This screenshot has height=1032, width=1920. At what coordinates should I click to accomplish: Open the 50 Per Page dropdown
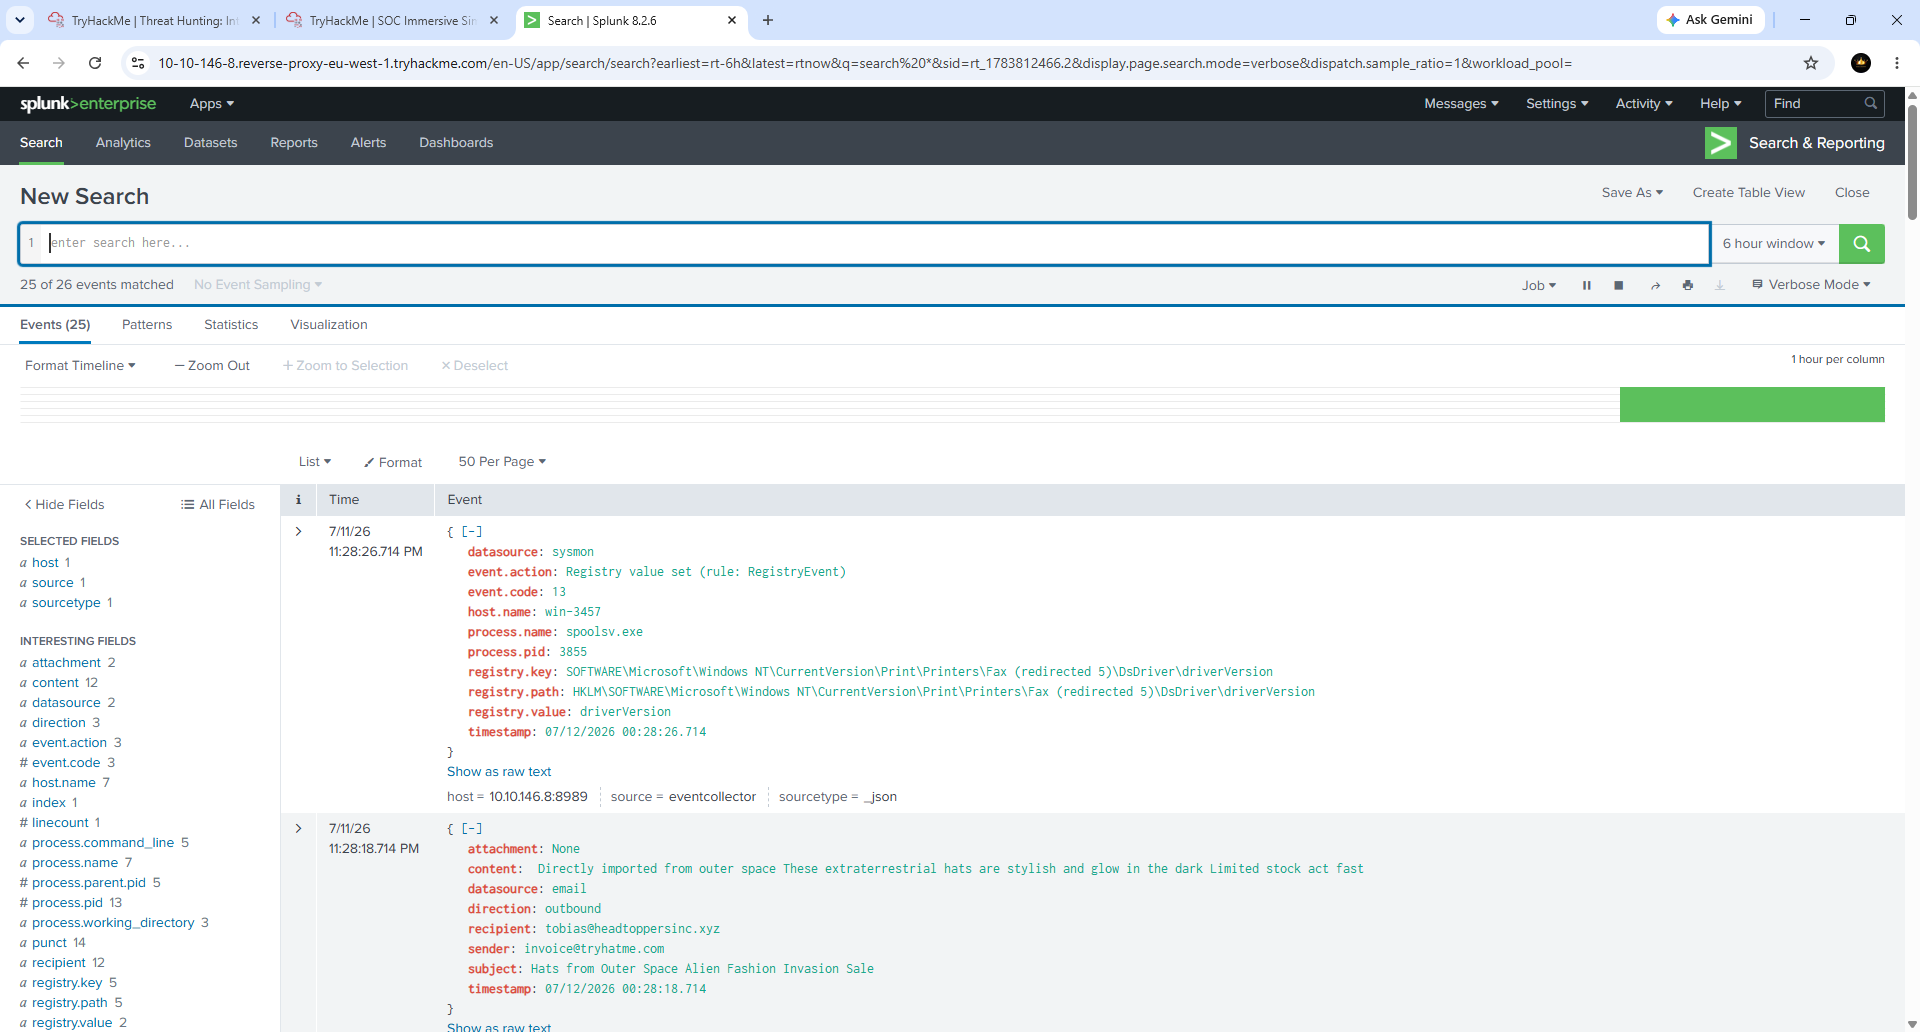point(502,462)
